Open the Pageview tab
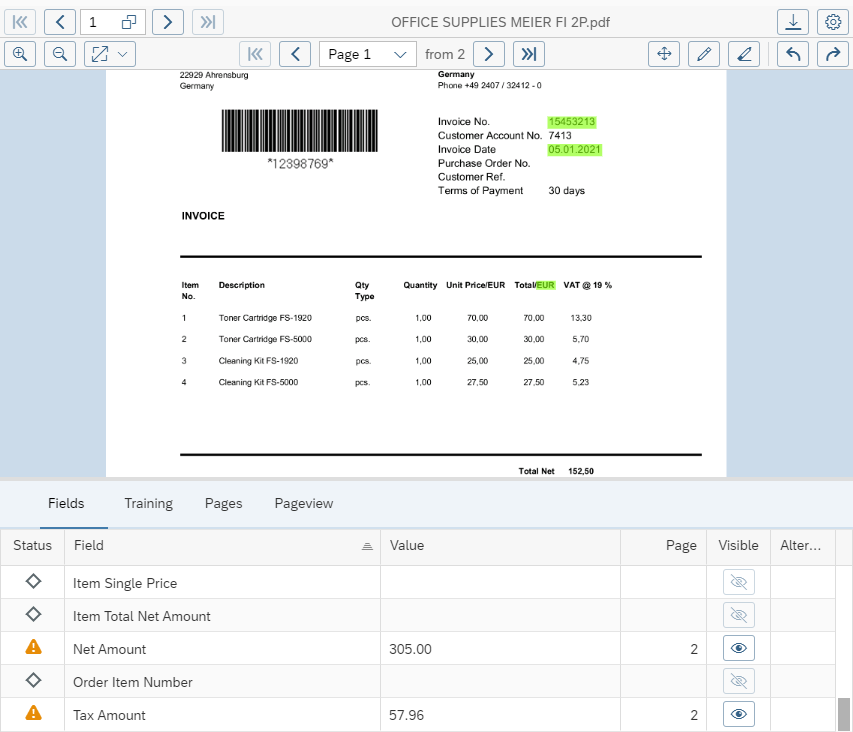Screen dimensions: 853x732 (x=304, y=503)
